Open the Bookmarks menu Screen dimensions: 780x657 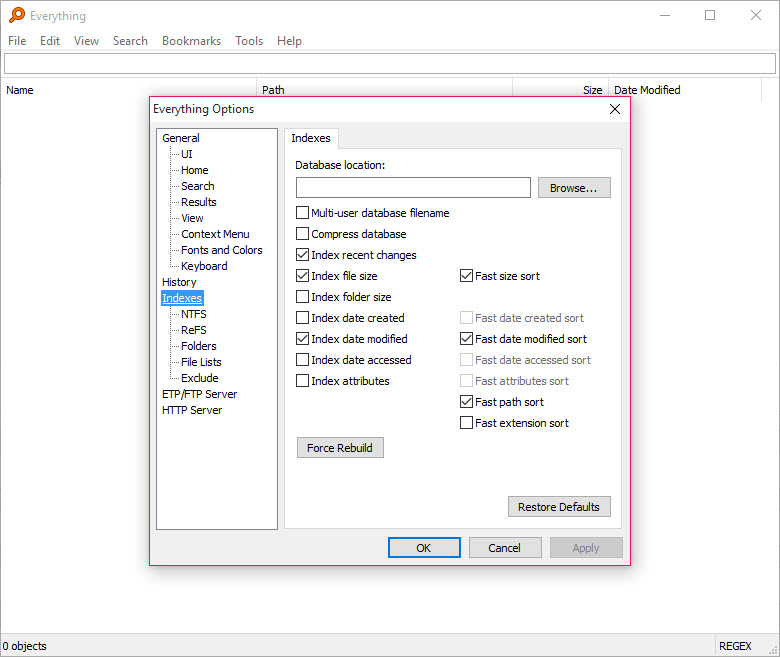191,41
